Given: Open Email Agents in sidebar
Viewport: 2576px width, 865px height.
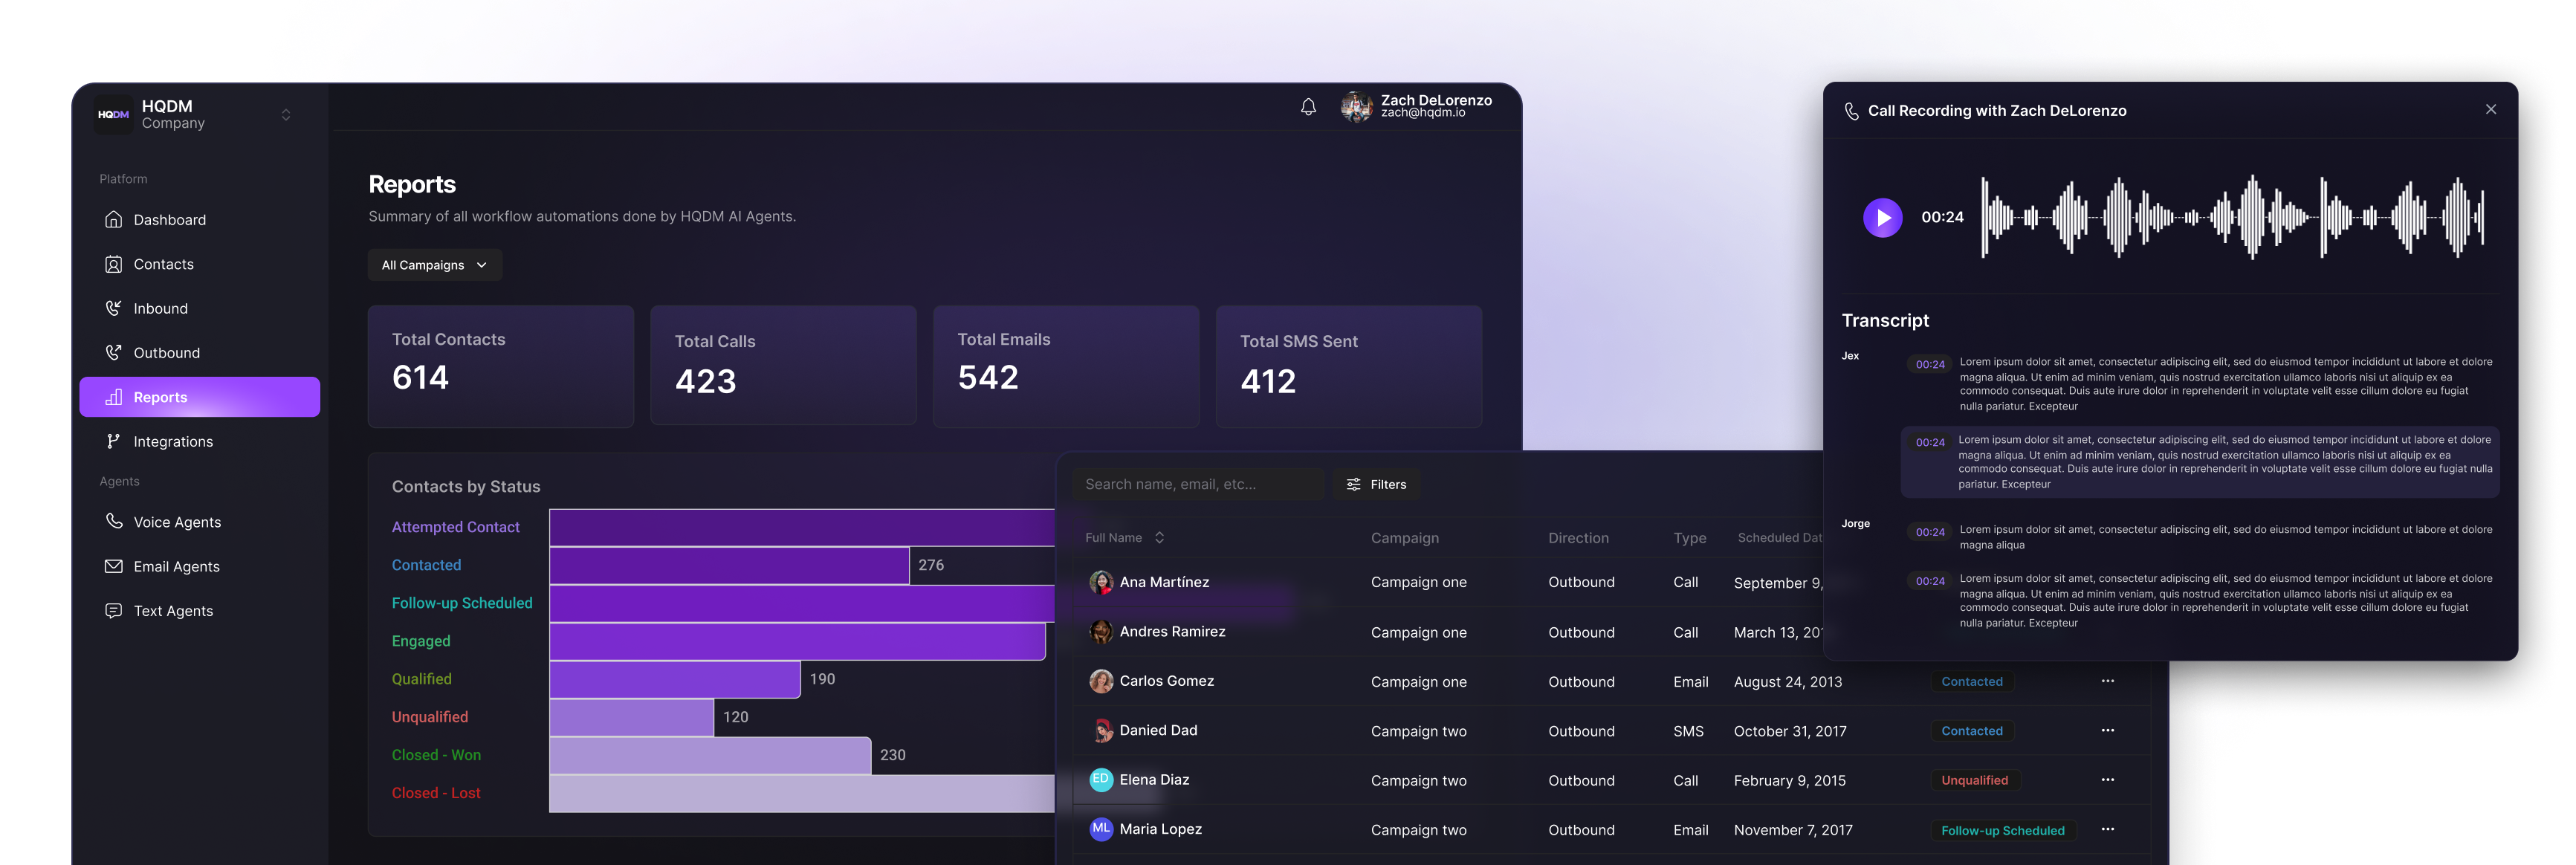Looking at the screenshot, I should (x=176, y=567).
